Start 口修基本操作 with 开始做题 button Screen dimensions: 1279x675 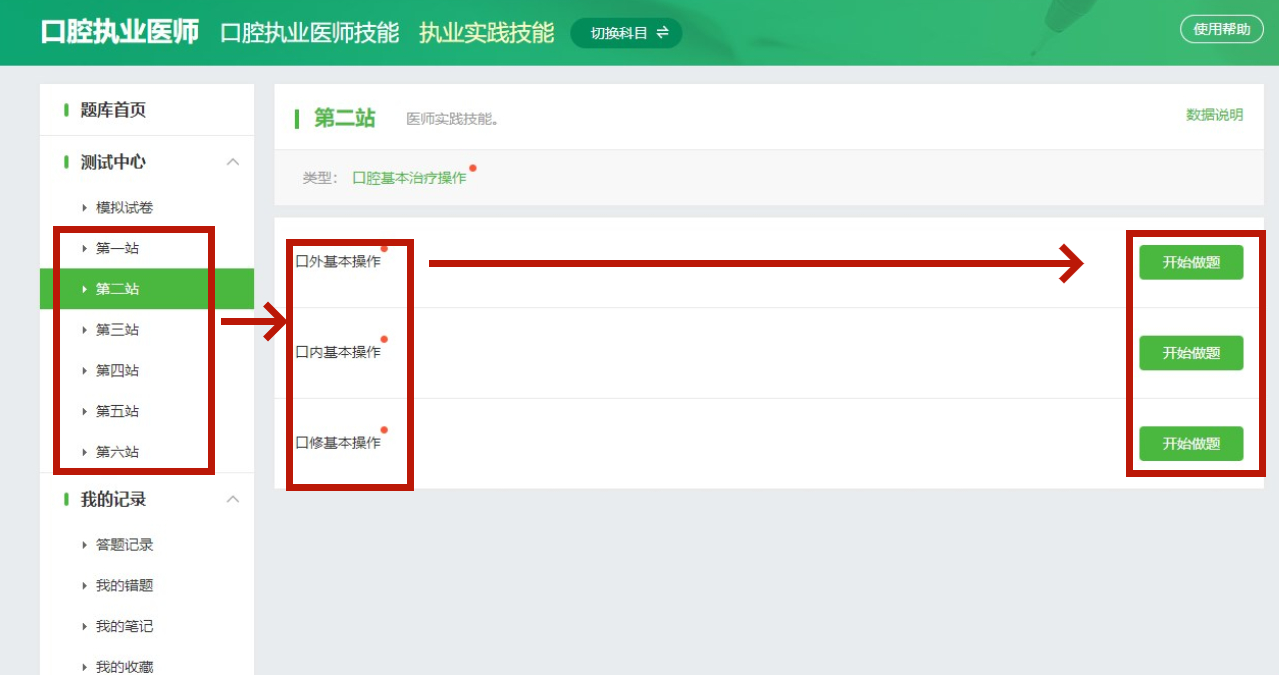1191,444
